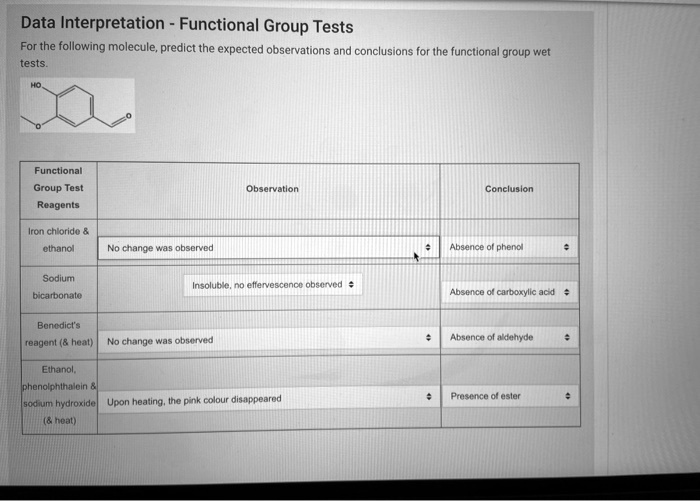This screenshot has height=501, width=700.
Task: Click the arrow icon on the 'pink colour' dropdown
Action: pos(429,396)
